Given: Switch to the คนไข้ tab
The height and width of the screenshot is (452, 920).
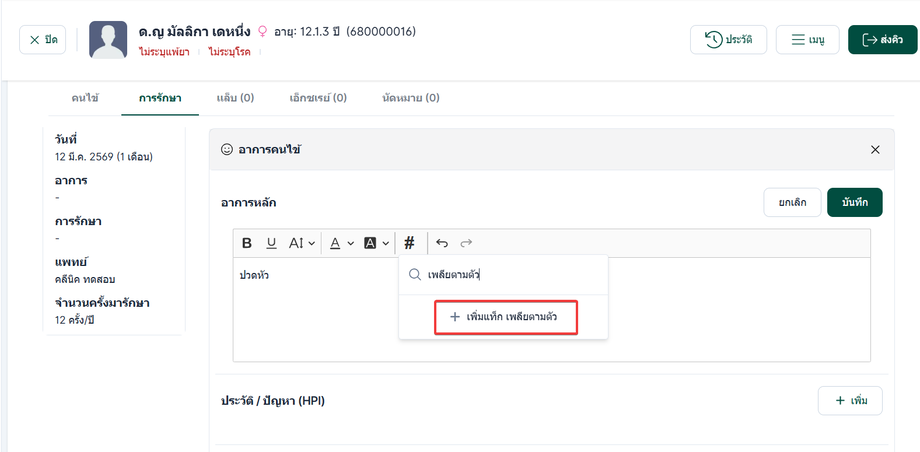Looking at the screenshot, I should click(85, 98).
